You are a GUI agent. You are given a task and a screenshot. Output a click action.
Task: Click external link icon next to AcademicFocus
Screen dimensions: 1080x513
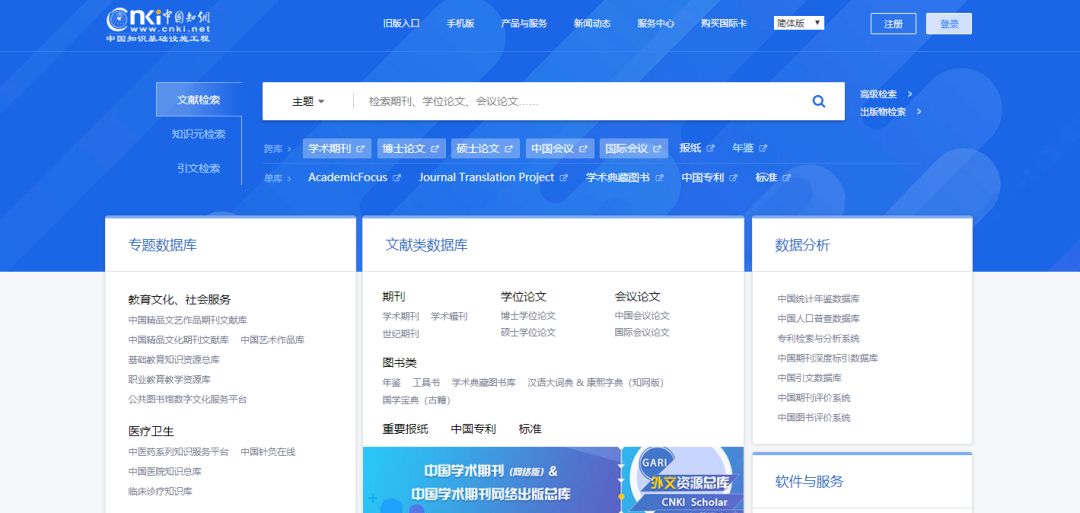pyautogui.click(x=397, y=178)
